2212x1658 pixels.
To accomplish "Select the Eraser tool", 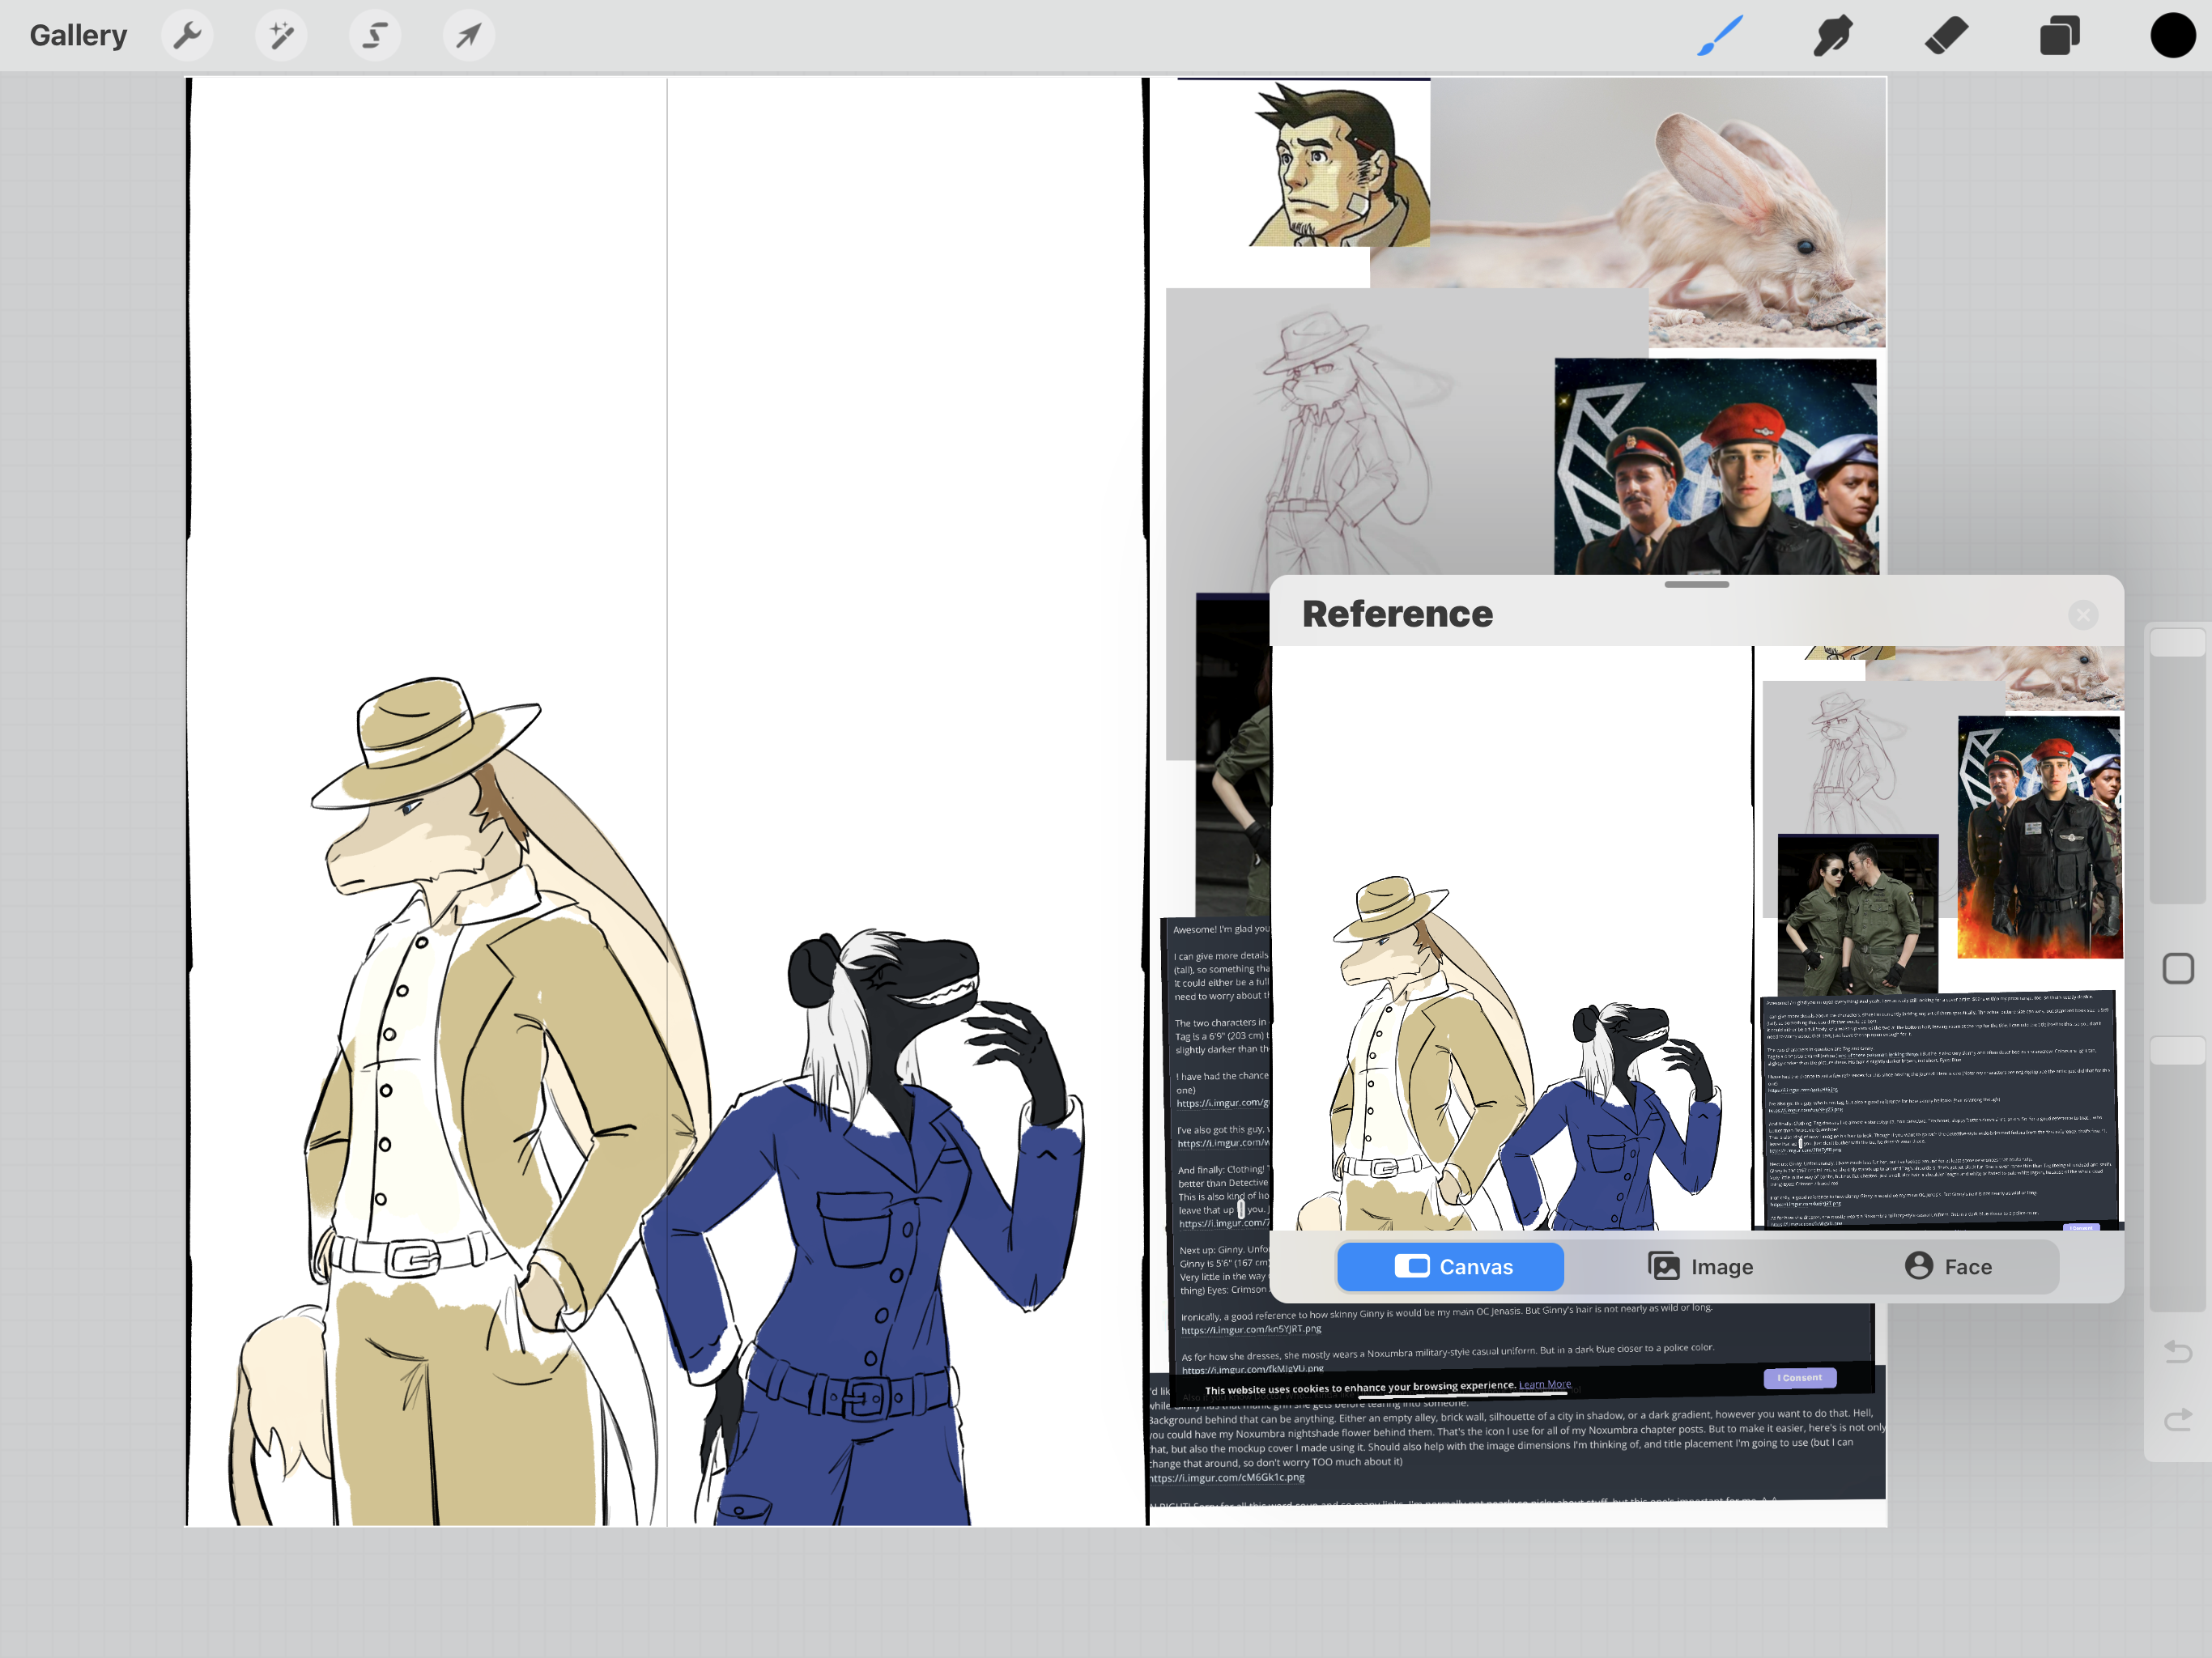I will coord(1946,36).
